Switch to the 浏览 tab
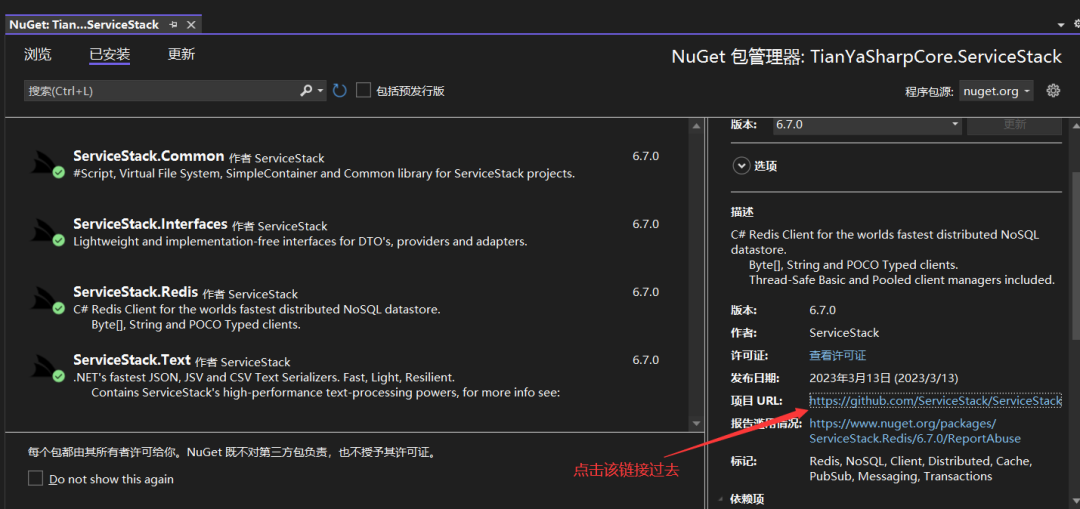This screenshot has height=509, width=1080. [x=38, y=54]
